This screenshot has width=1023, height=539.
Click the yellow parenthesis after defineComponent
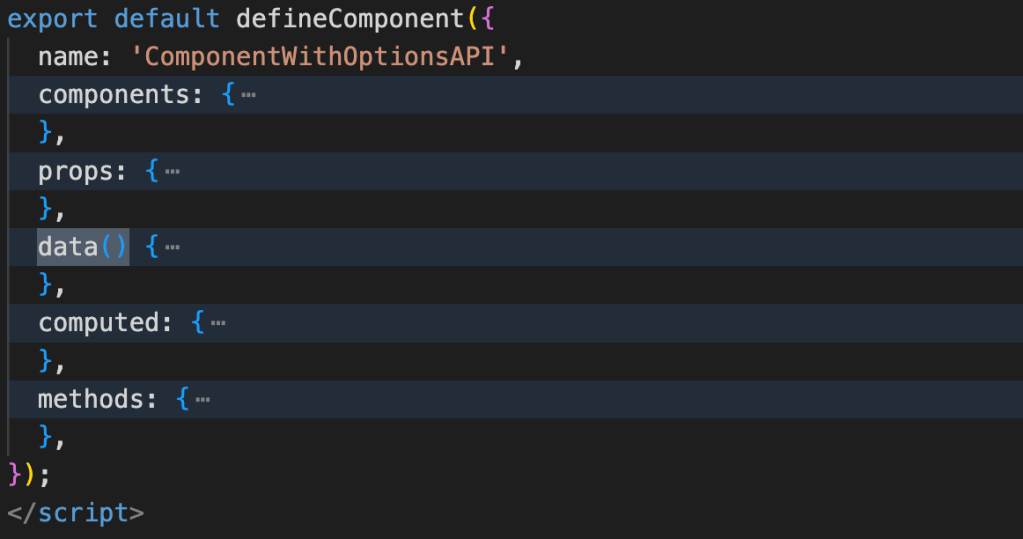tap(471, 20)
